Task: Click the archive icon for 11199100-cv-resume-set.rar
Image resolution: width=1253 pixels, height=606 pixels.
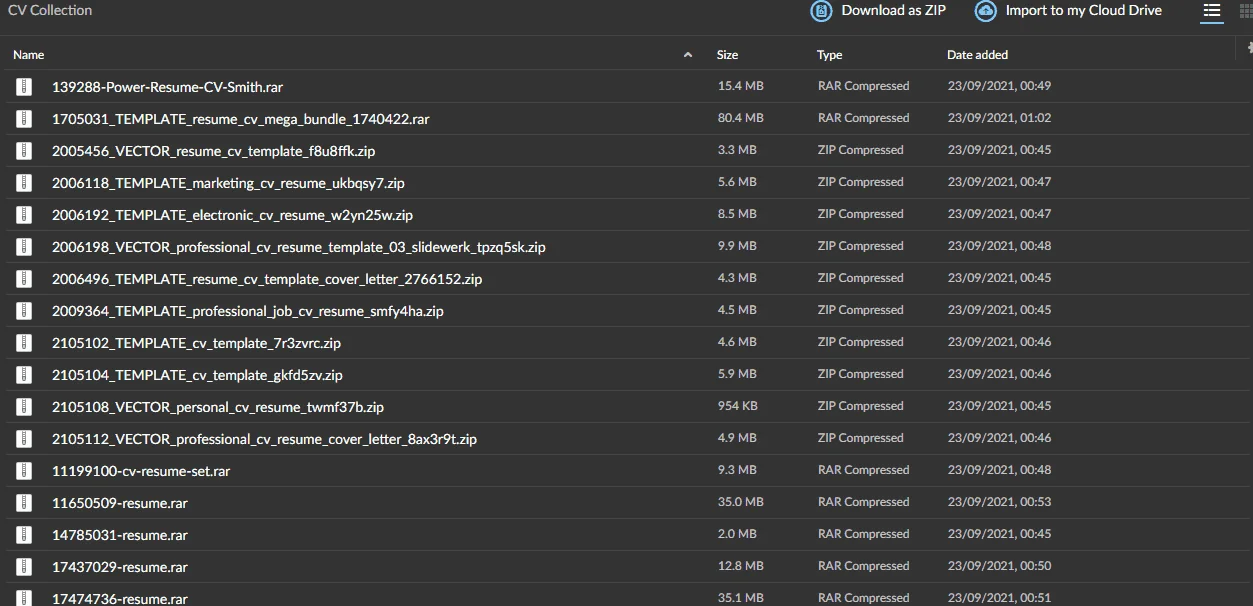Action: pos(24,471)
